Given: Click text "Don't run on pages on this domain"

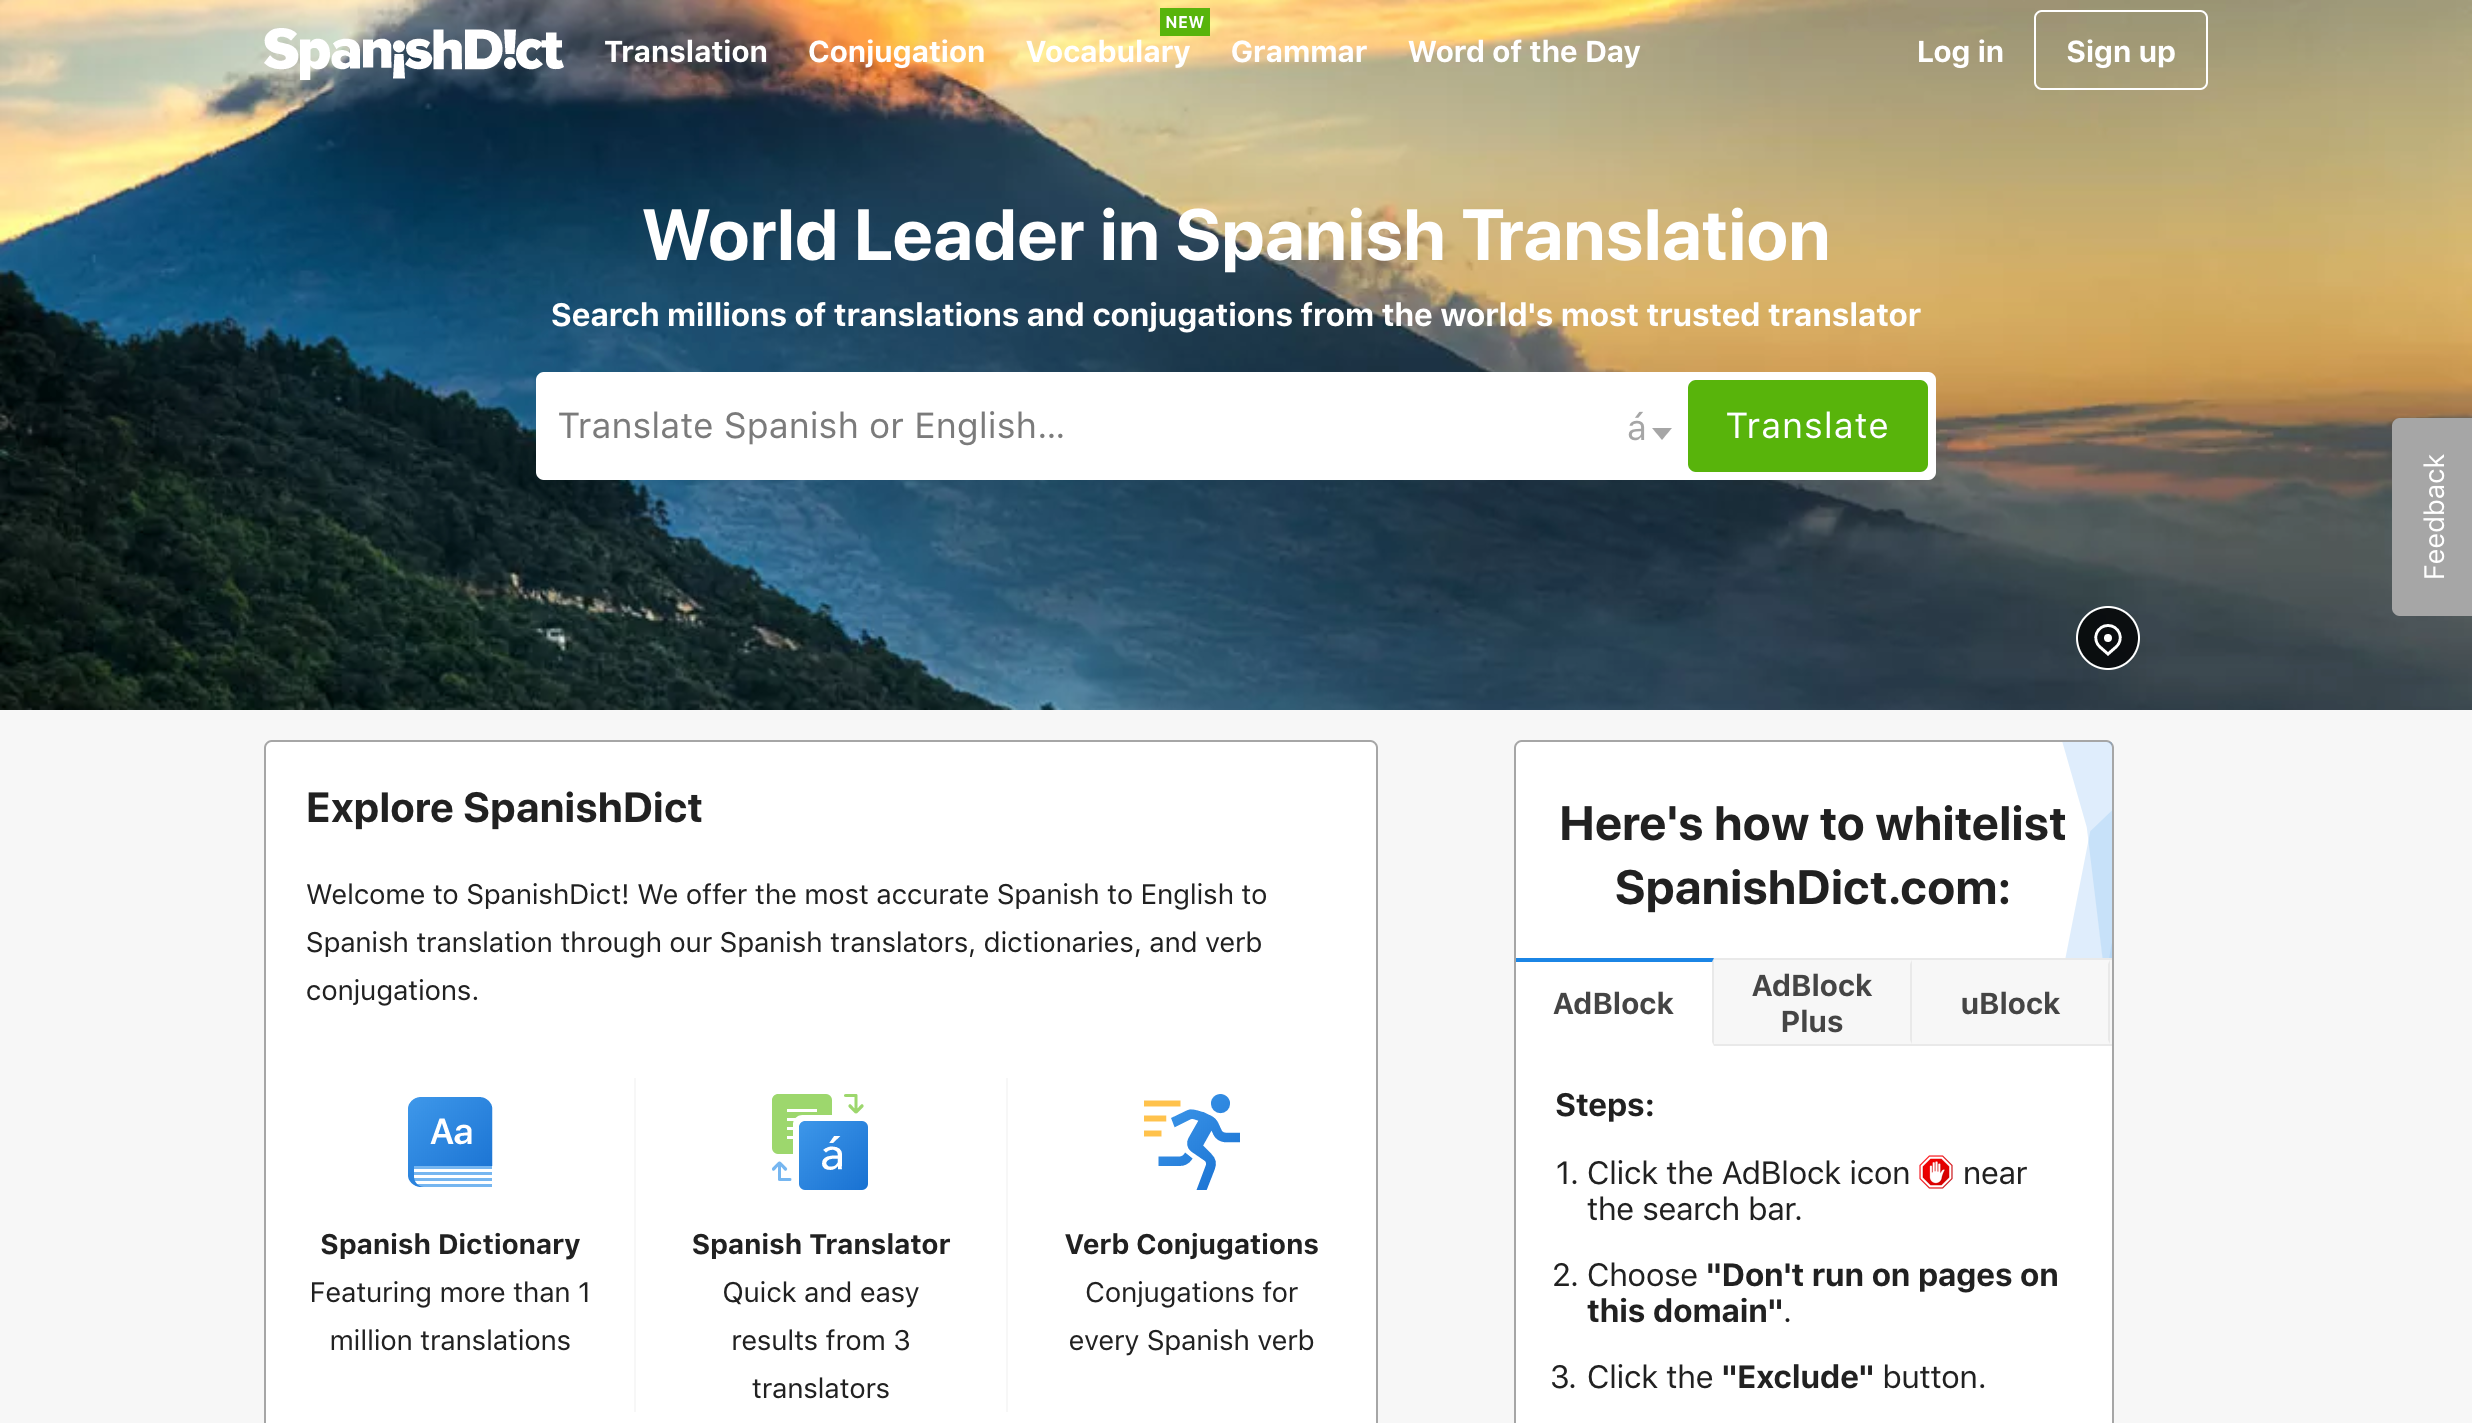Looking at the screenshot, I should pos(1822,1293).
